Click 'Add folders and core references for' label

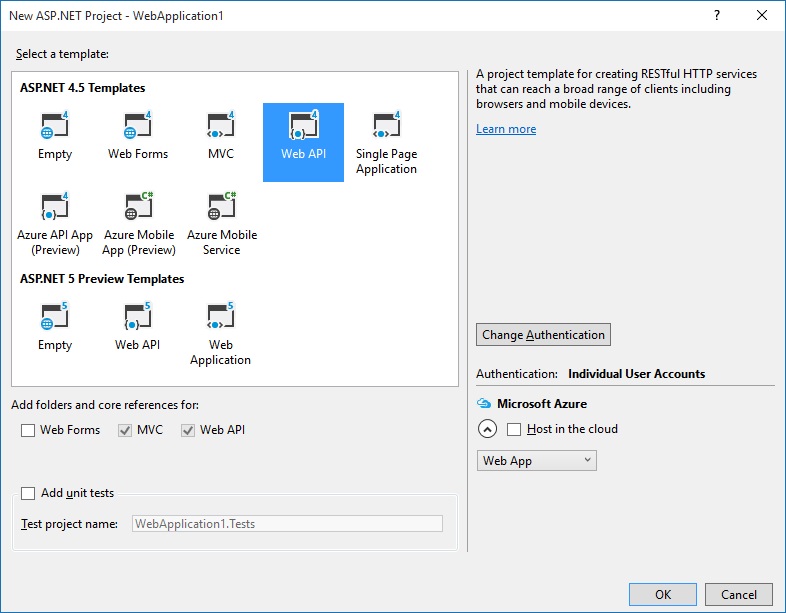click(x=105, y=404)
